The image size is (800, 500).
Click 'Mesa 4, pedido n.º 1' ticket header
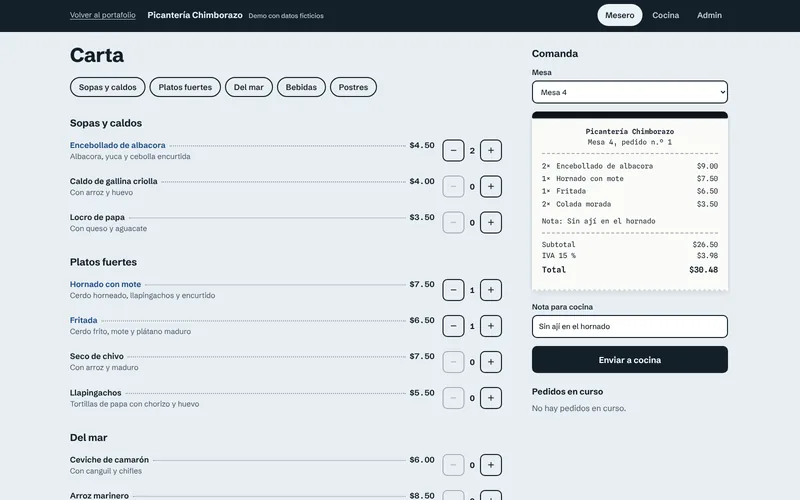[630, 142]
